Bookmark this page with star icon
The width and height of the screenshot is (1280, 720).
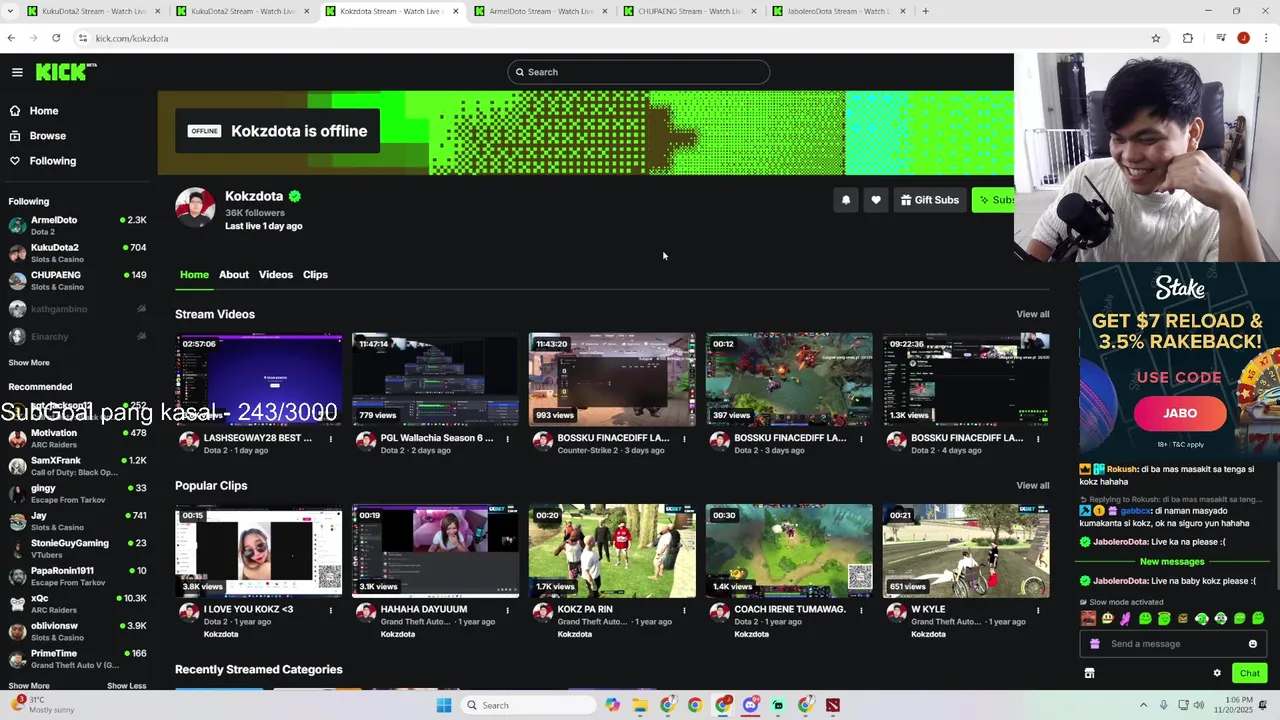1156,38
